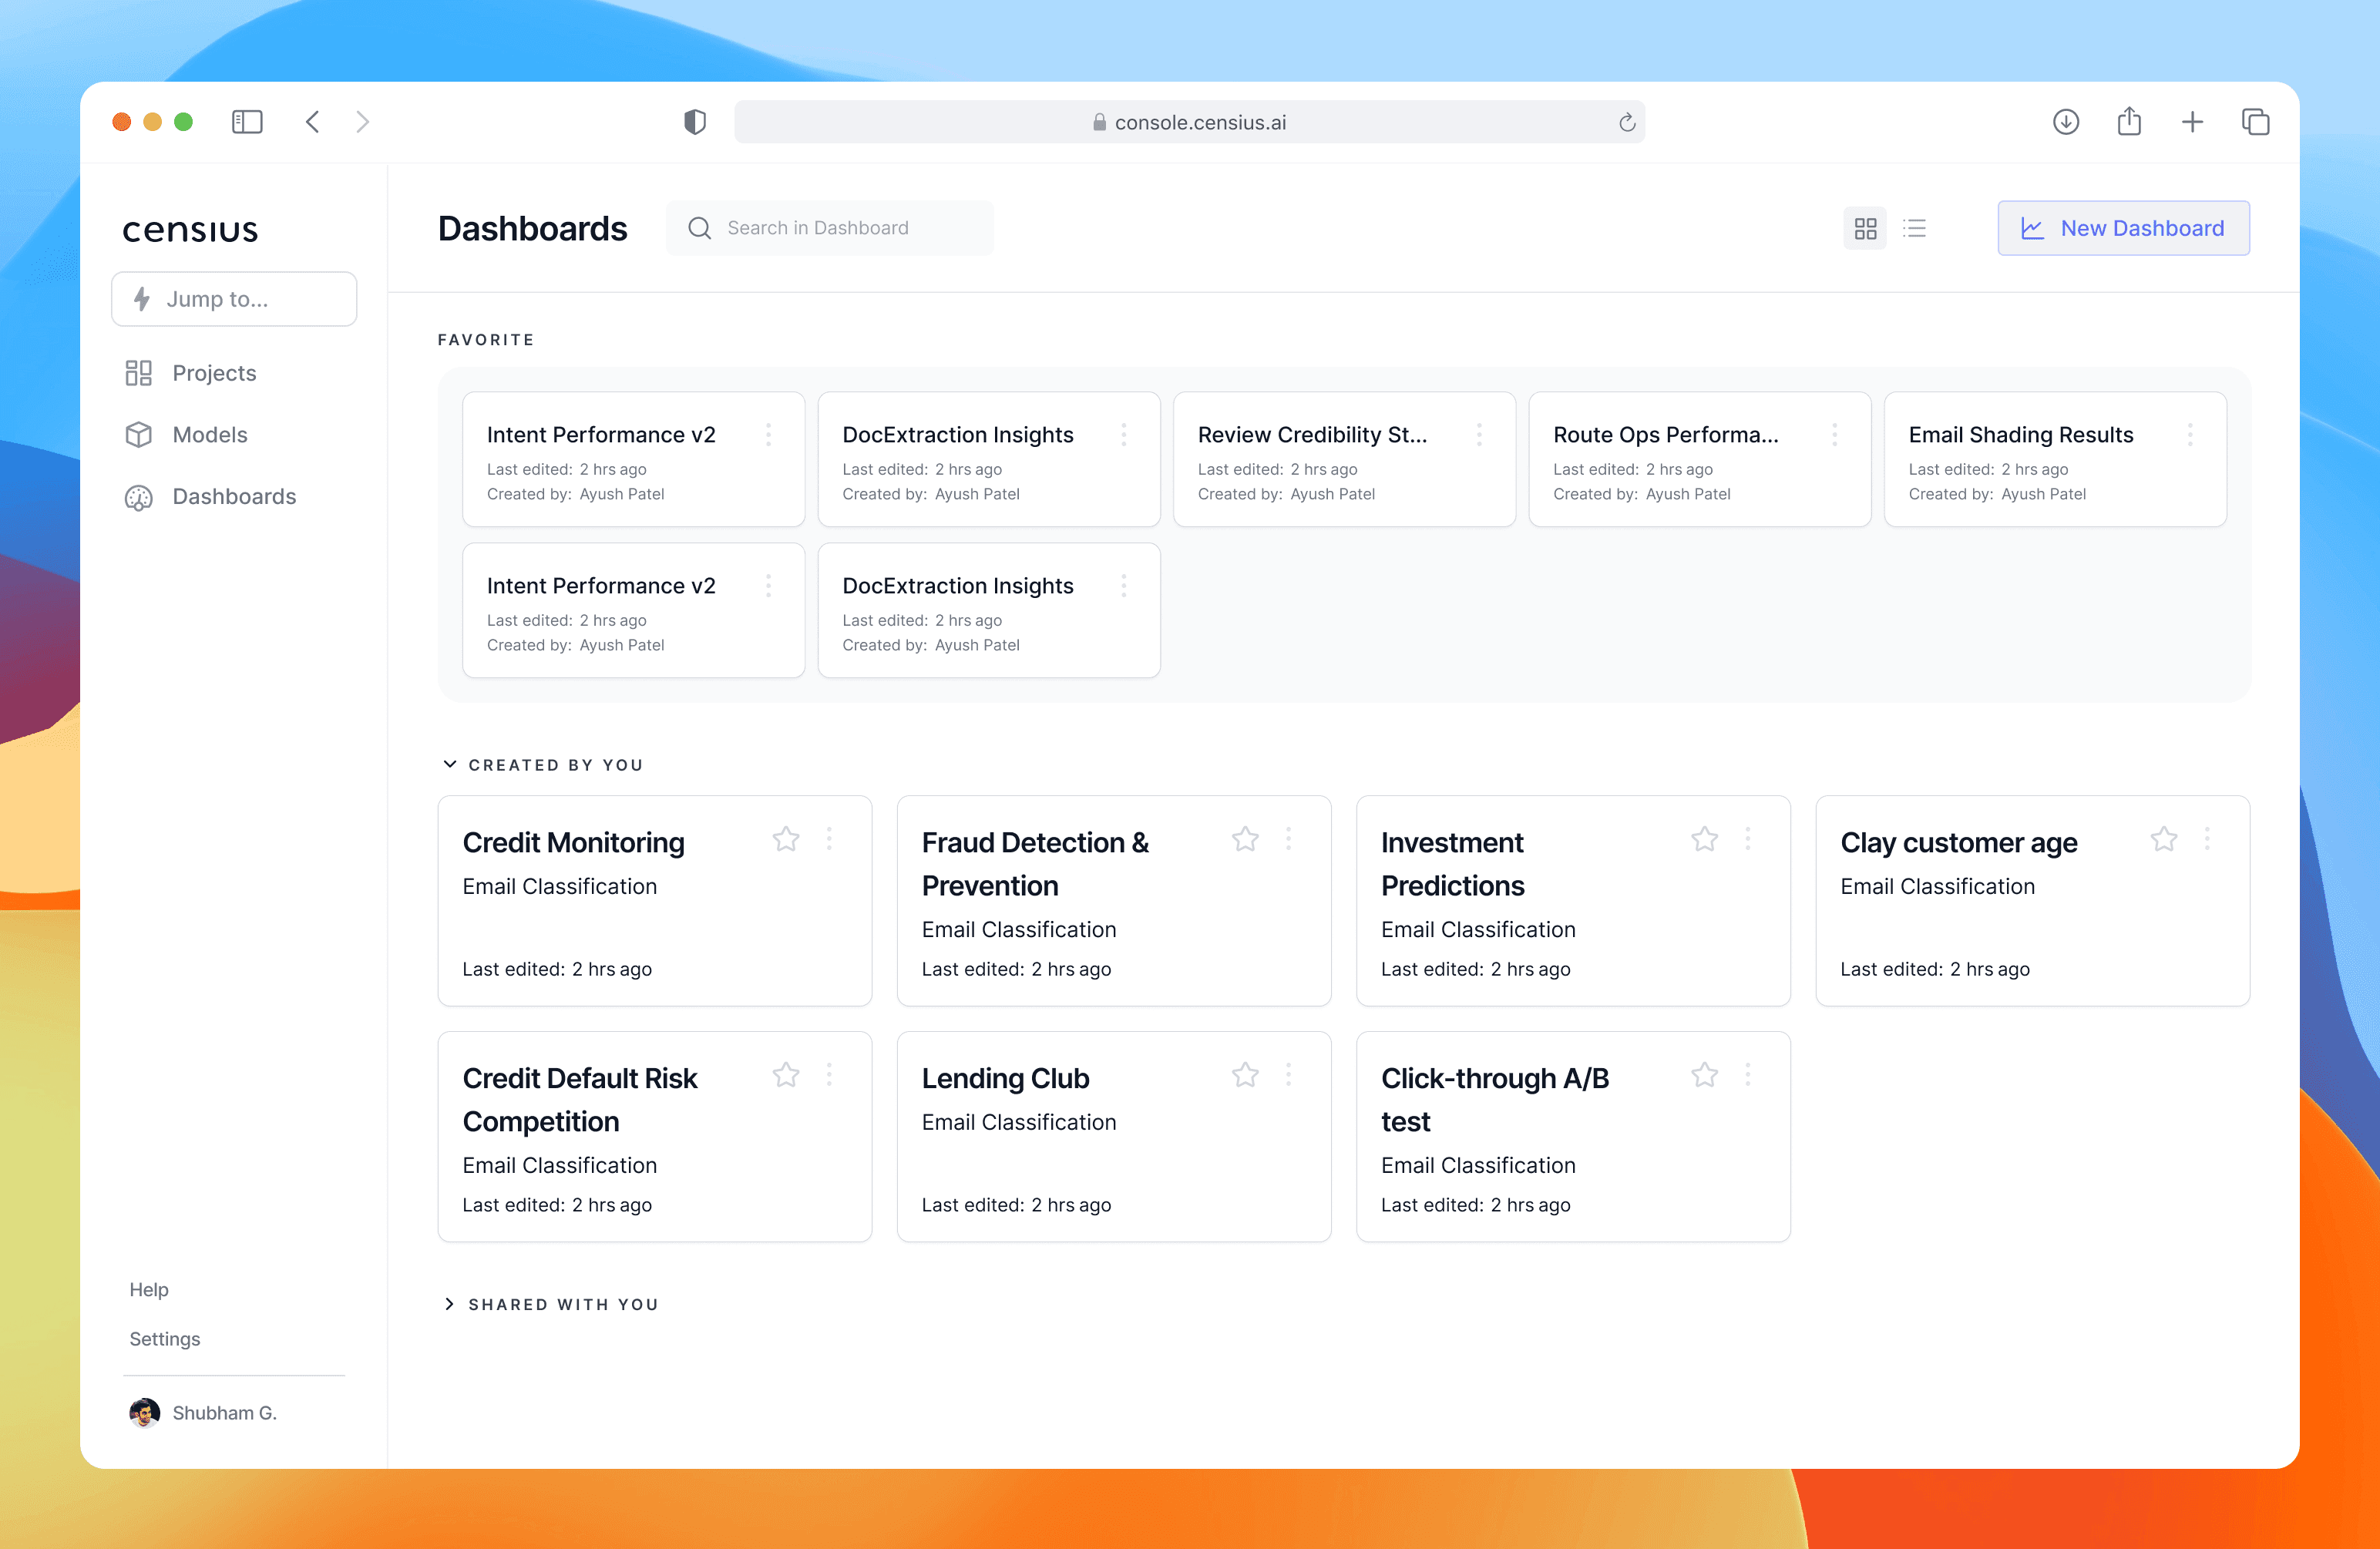2380x1549 pixels.
Task: Switch to list view layout
Action: 1914,228
